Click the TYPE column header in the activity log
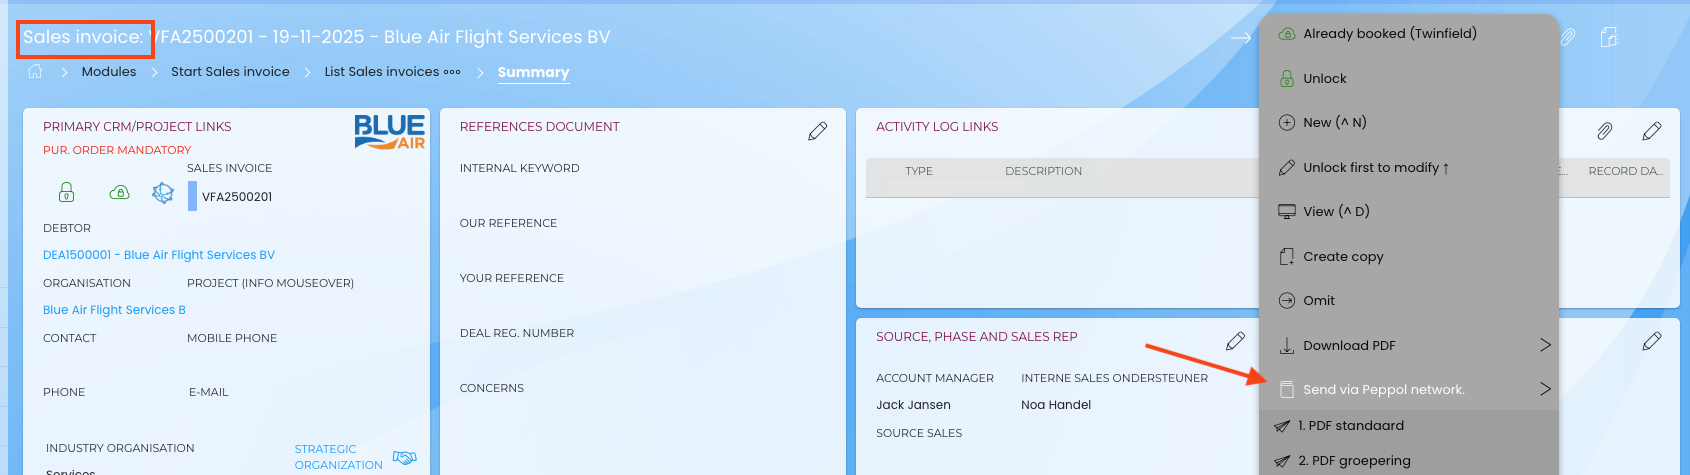This screenshot has width=1690, height=475. 919,171
